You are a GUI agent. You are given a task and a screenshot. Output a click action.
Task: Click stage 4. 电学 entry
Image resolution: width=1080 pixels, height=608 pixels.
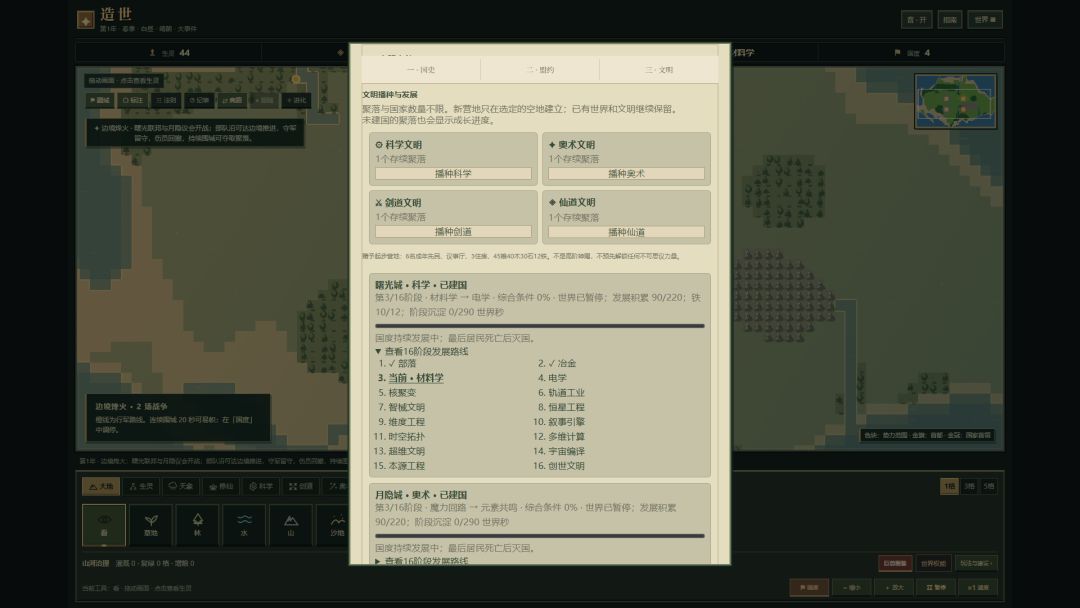coord(552,378)
